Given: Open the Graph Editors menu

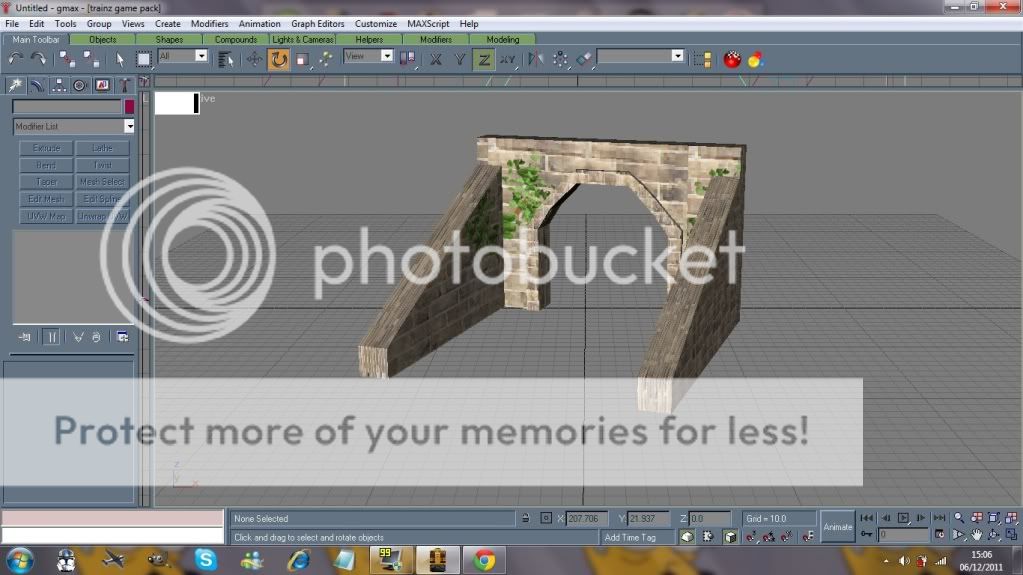Looking at the screenshot, I should pyautogui.click(x=317, y=23).
